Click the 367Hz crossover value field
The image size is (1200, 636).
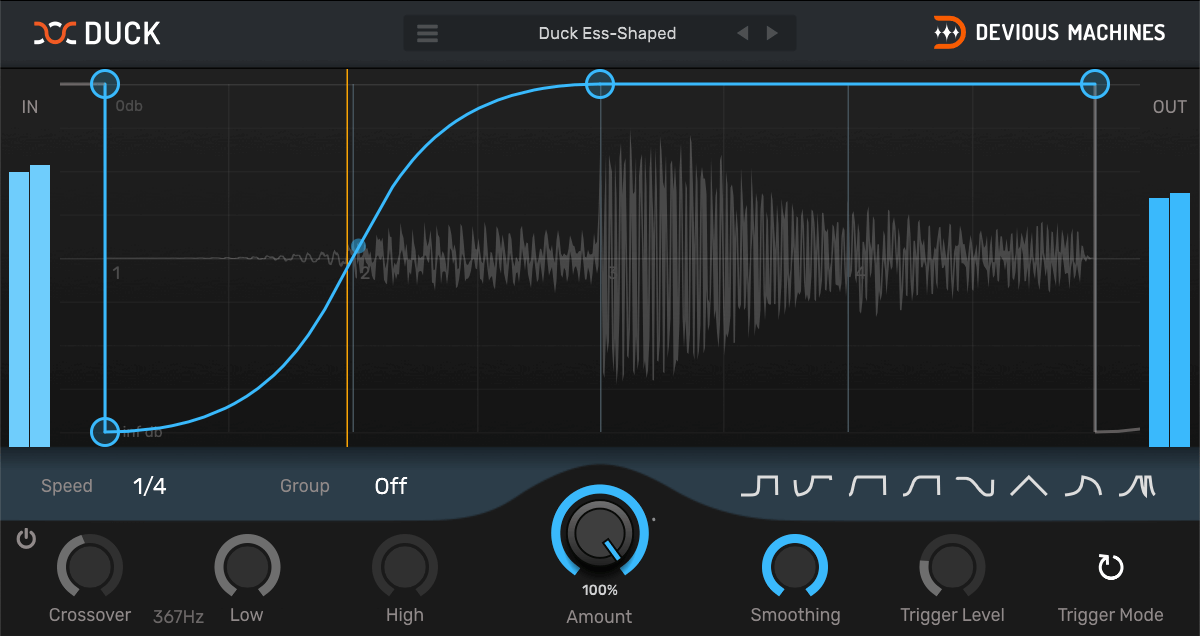178,617
